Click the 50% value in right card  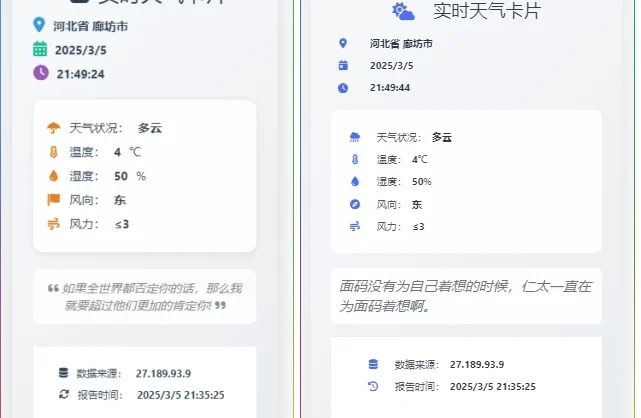pyautogui.click(x=421, y=181)
